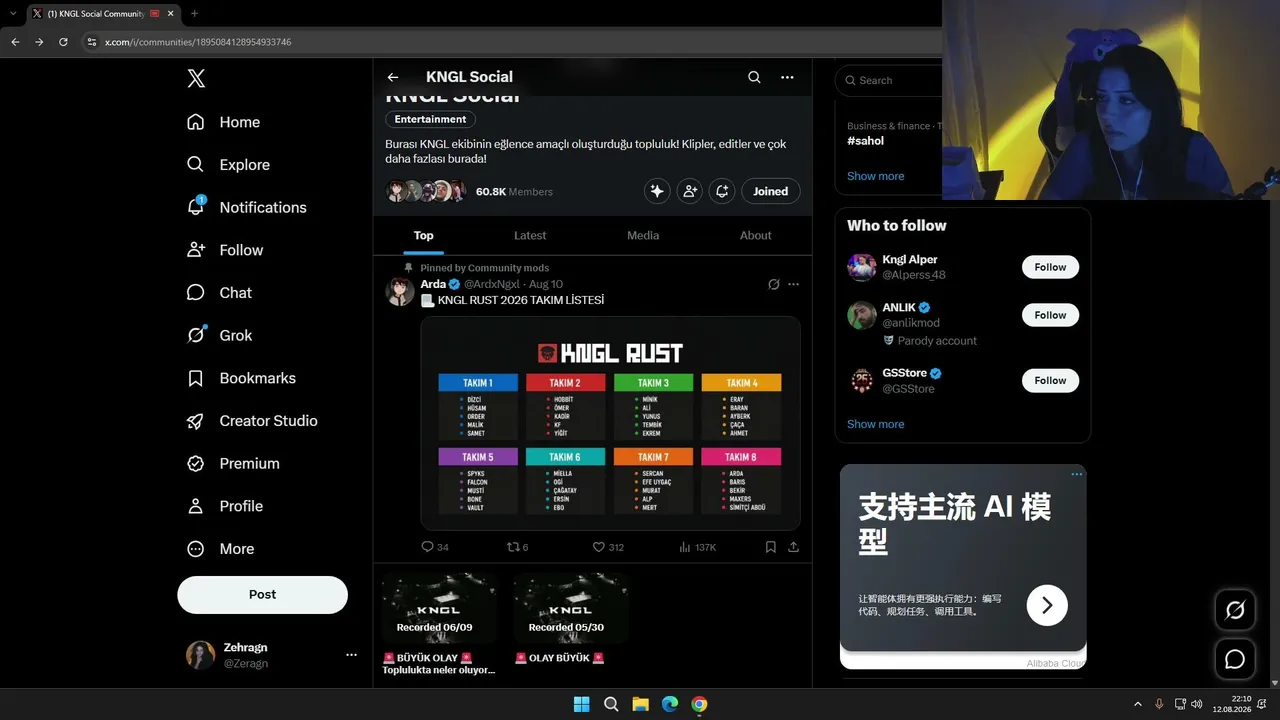Screen dimensions: 1280x720
Task: Reload the page in the browser
Action: [x=63, y=42]
